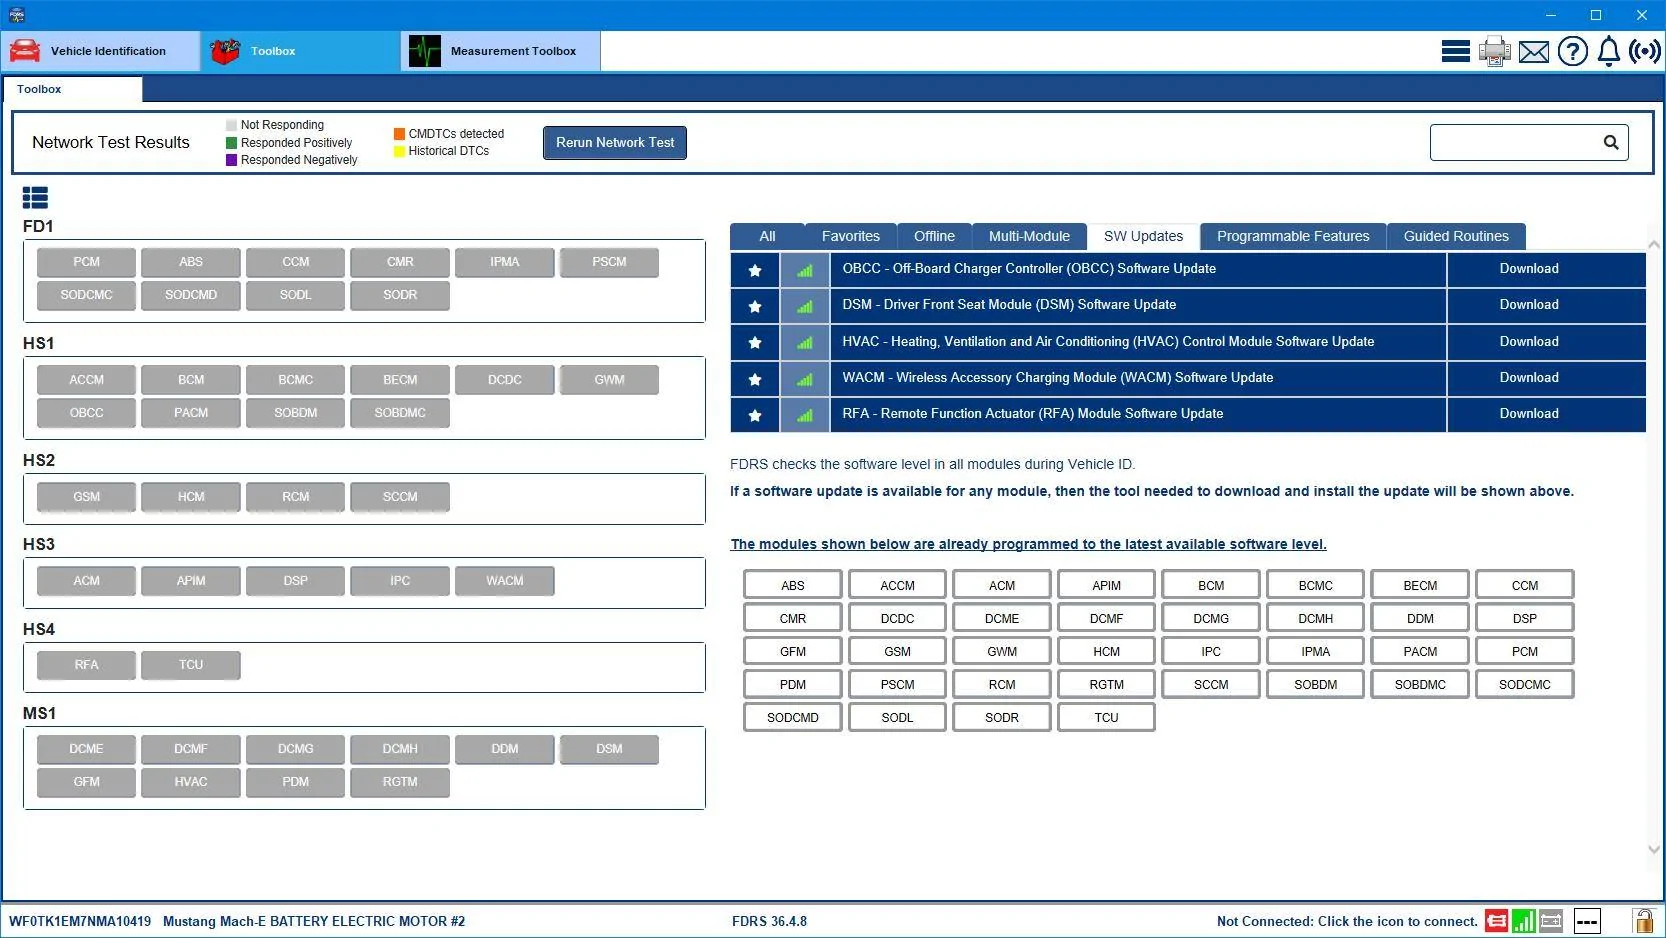
Task: Open the envelope feedback icon
Action: [x=1534, y=52]
